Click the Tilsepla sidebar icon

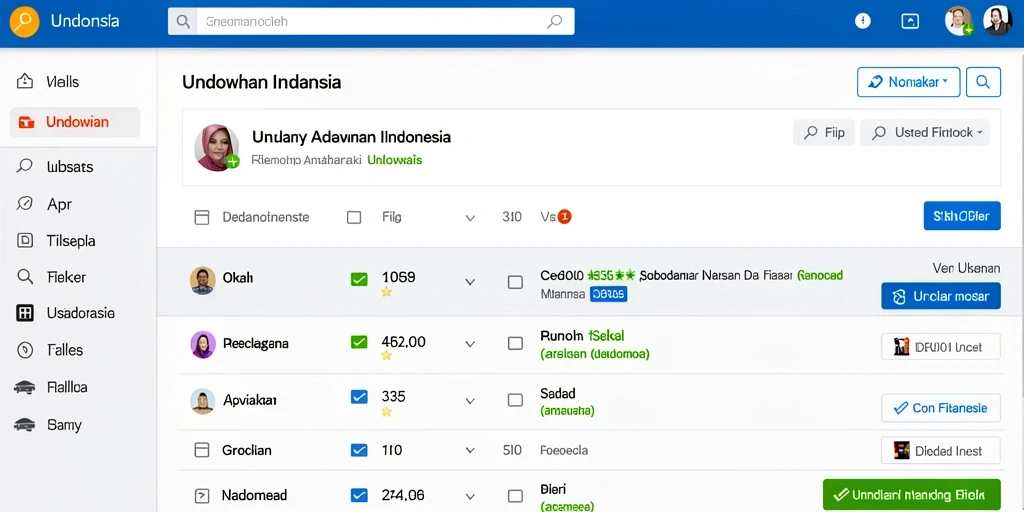pos(24,241)
